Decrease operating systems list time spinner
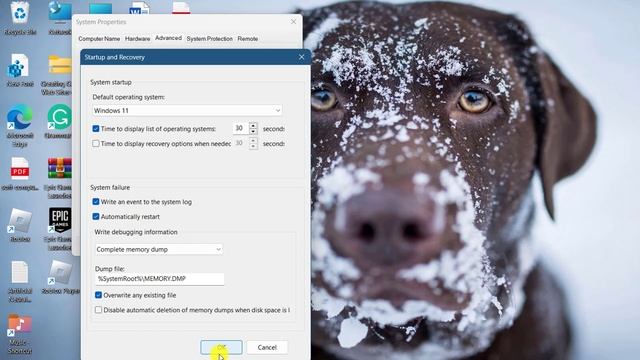Viewport: 640px width, 360px height. (253, 131)
